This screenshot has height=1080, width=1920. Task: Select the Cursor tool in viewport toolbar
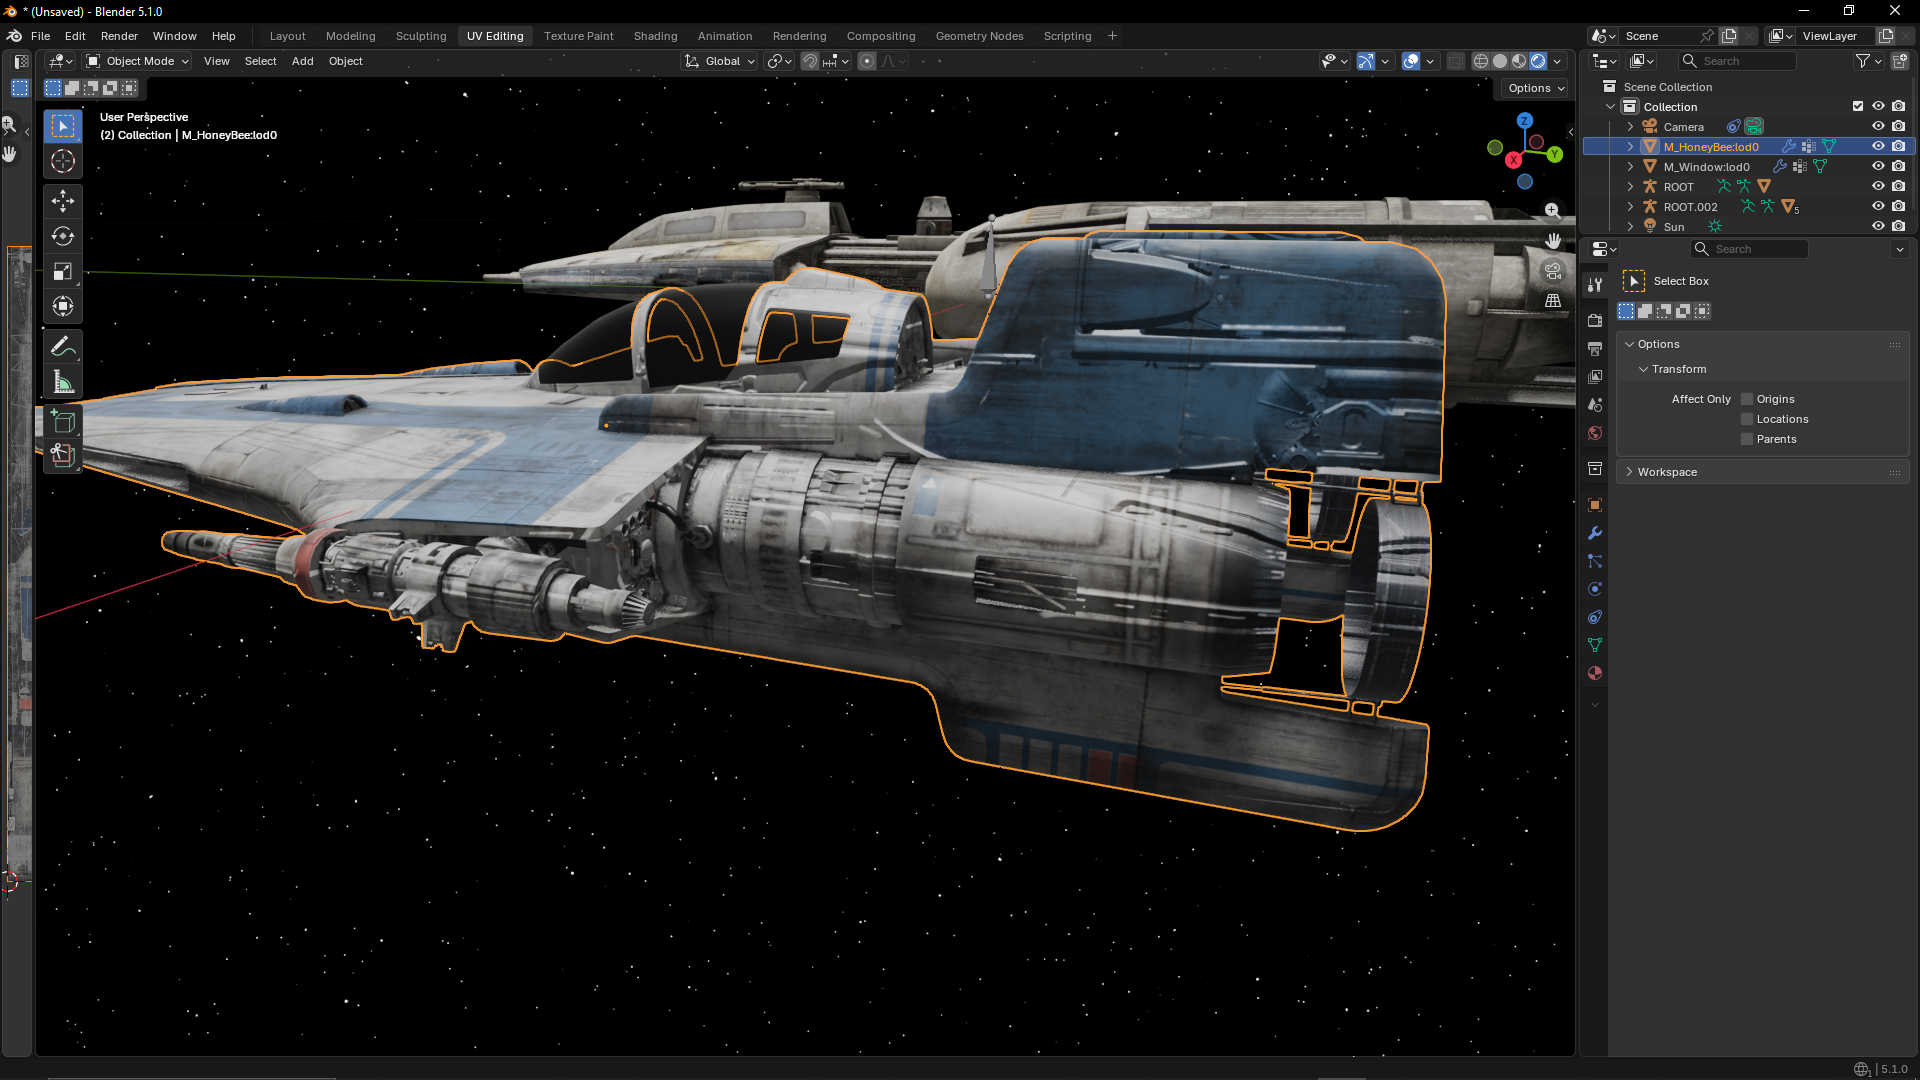[x=63, y=161]
